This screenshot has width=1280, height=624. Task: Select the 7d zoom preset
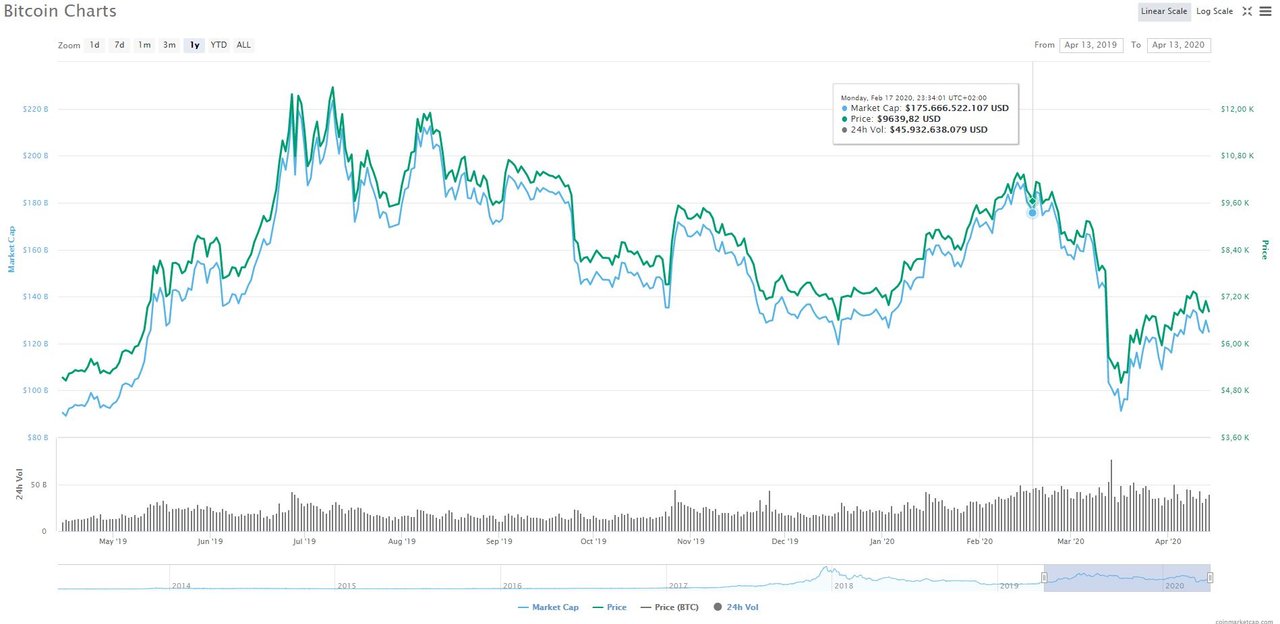point(118,45)
